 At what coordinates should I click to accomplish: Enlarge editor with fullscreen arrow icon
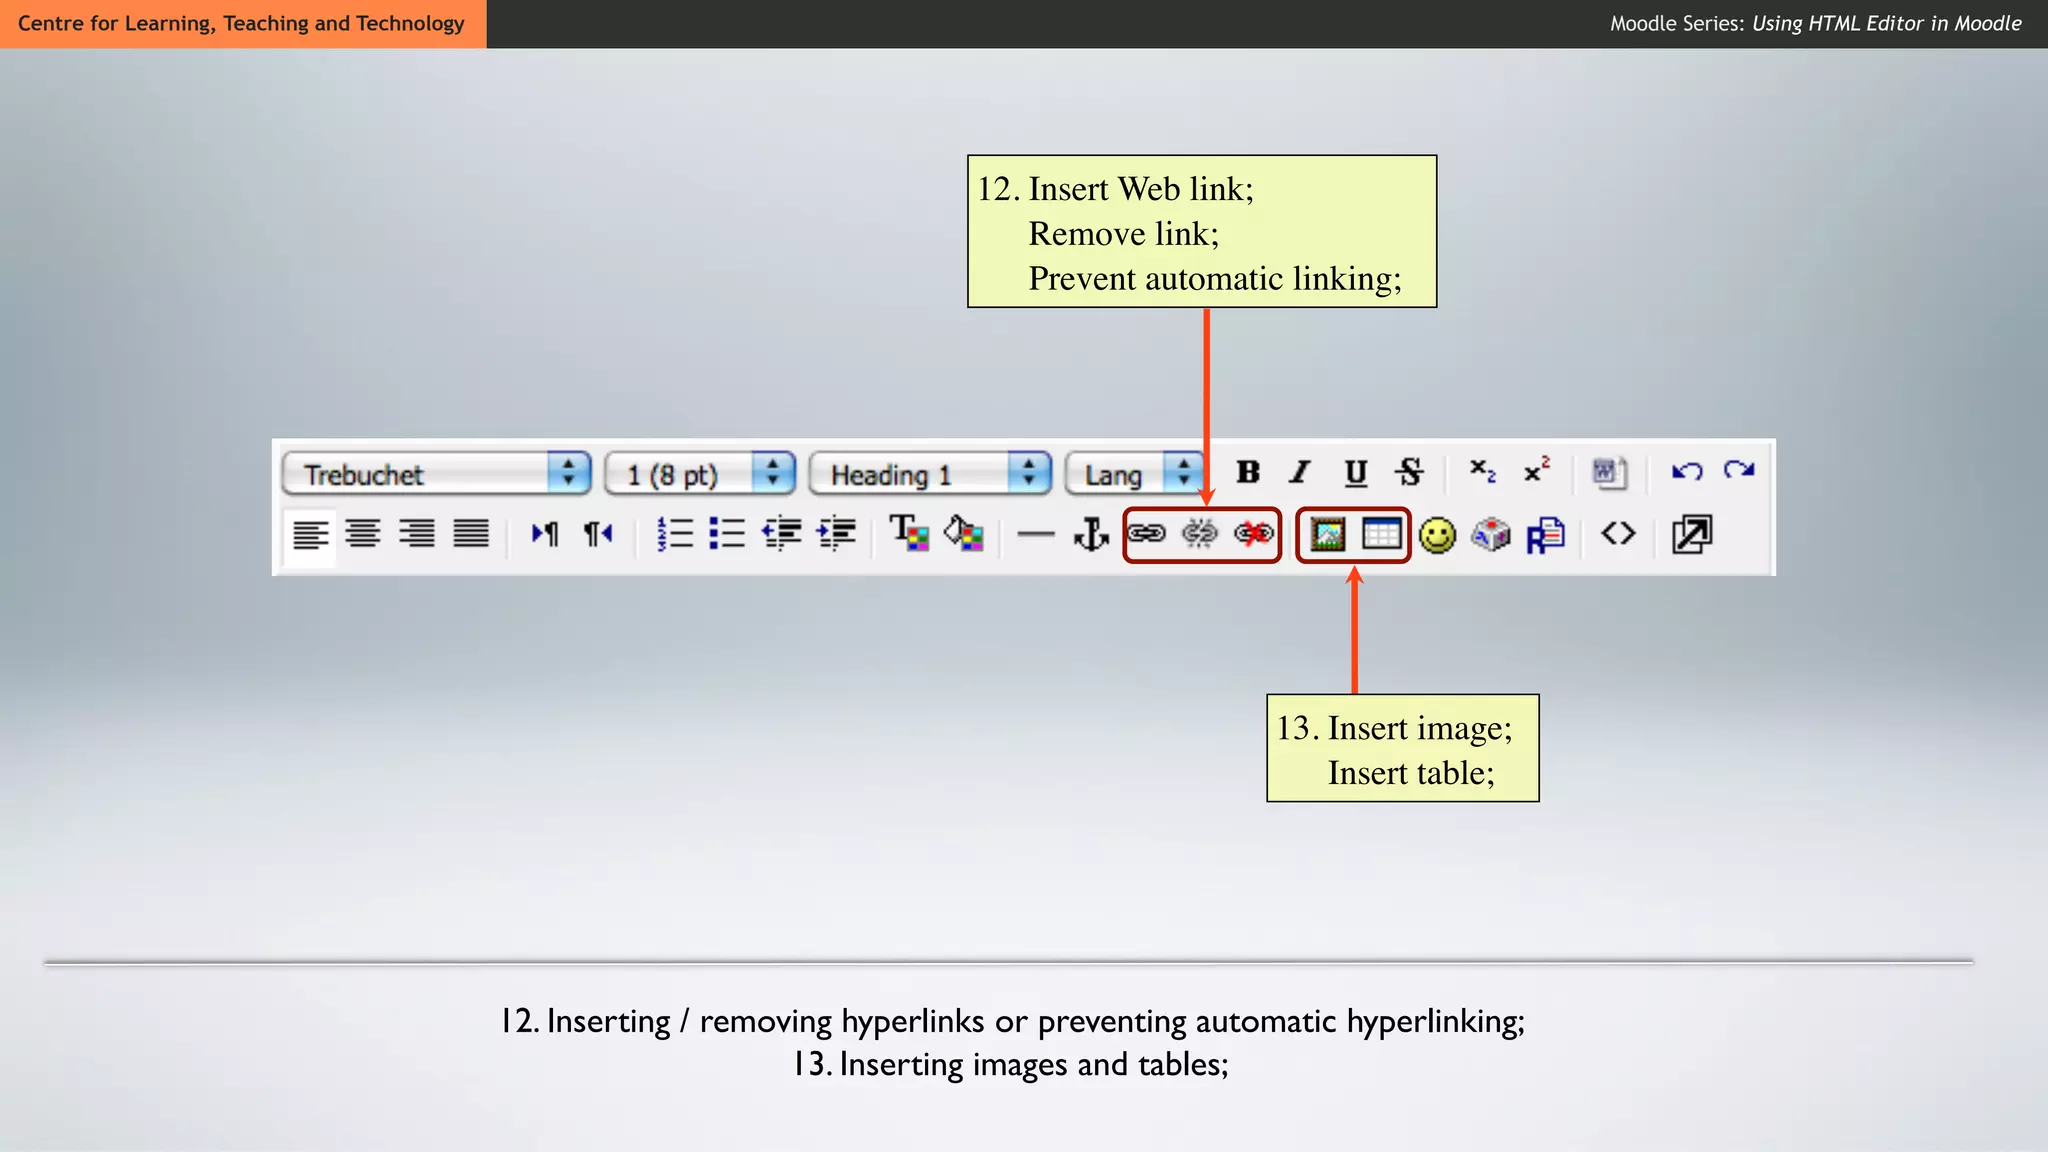1691,534
